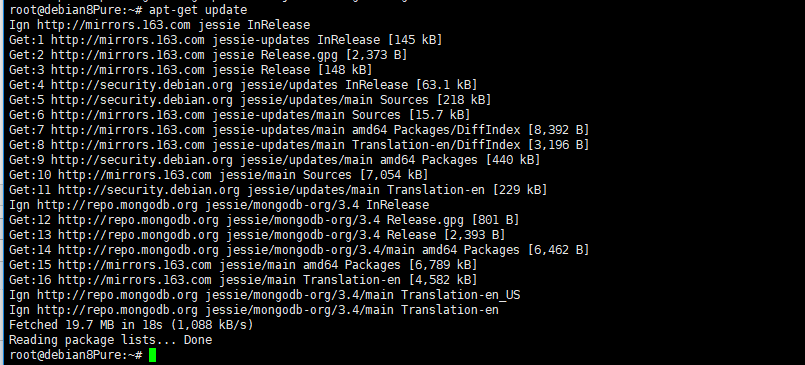Click the green terminal cursor block
805x365 pixels.
[x=152, y=355]
